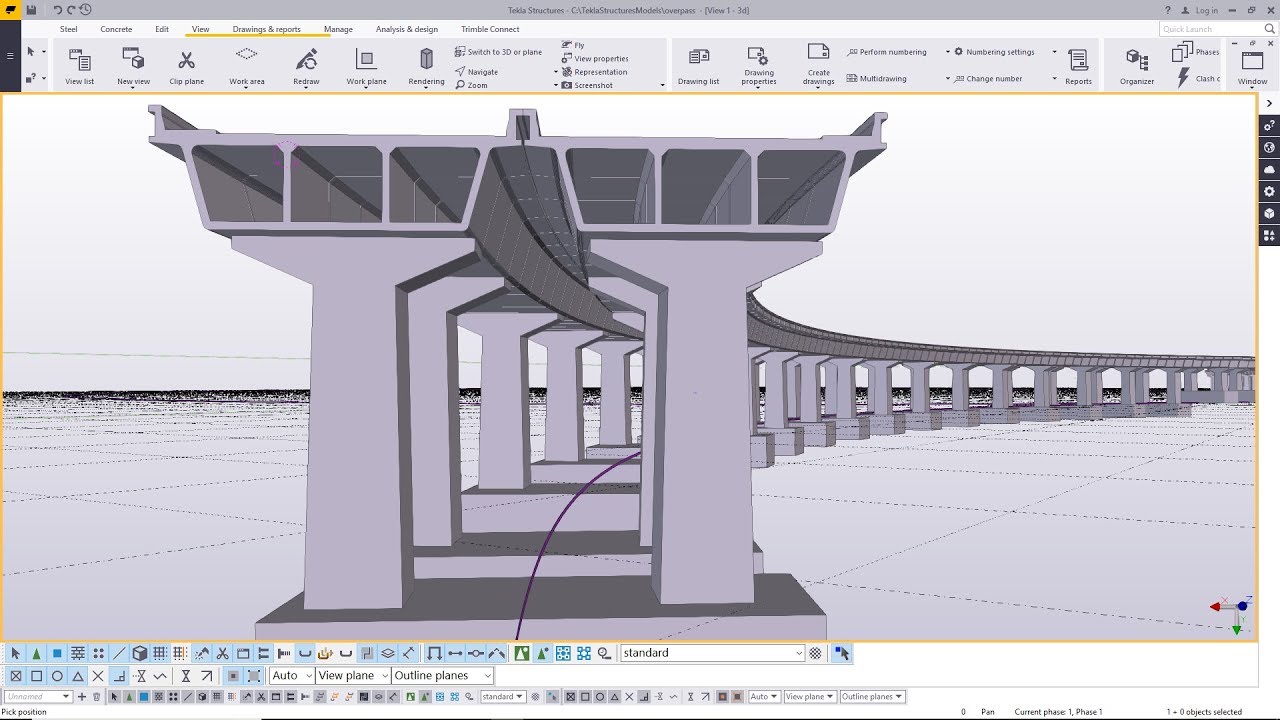Open the Organizer
The width and height of the screenshot is (1280, 720).
coord(1137,66)
